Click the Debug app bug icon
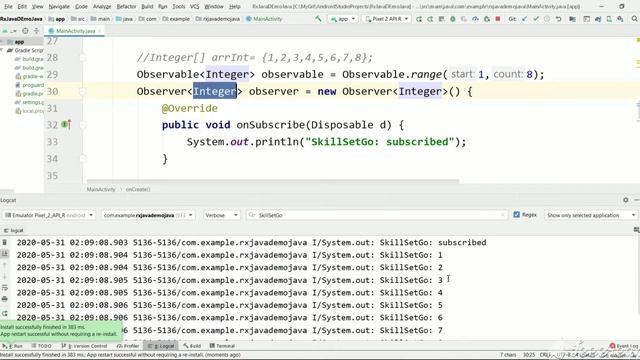Screen dimensions: 640x360 tap(453, 19)
